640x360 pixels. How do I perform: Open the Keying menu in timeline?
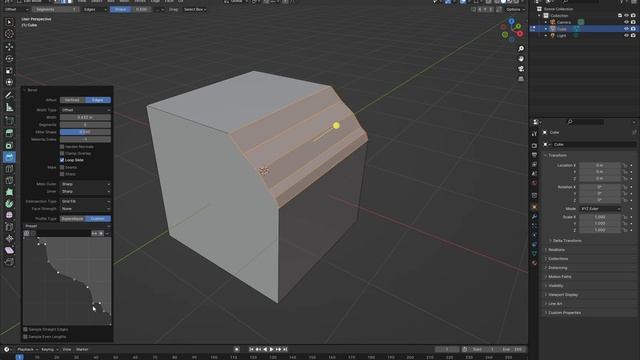[x=49, y=349]
